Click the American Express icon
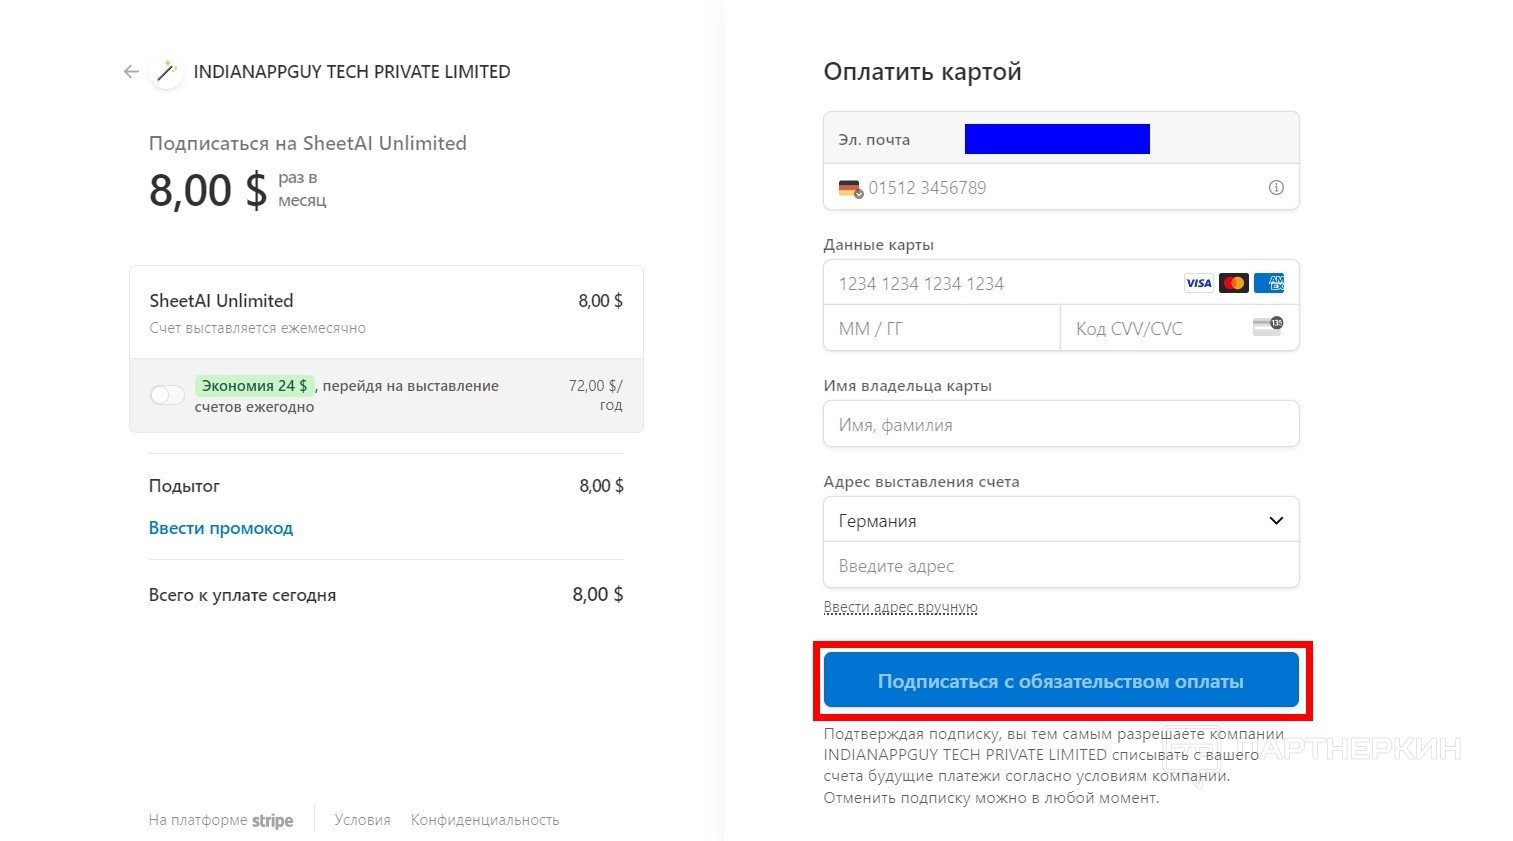The image size is (1513, 841). (1269, 283)
